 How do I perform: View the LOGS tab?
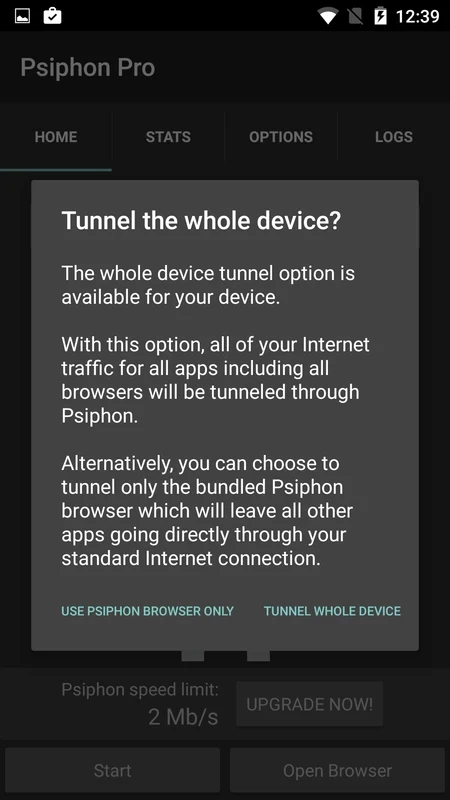394,137
